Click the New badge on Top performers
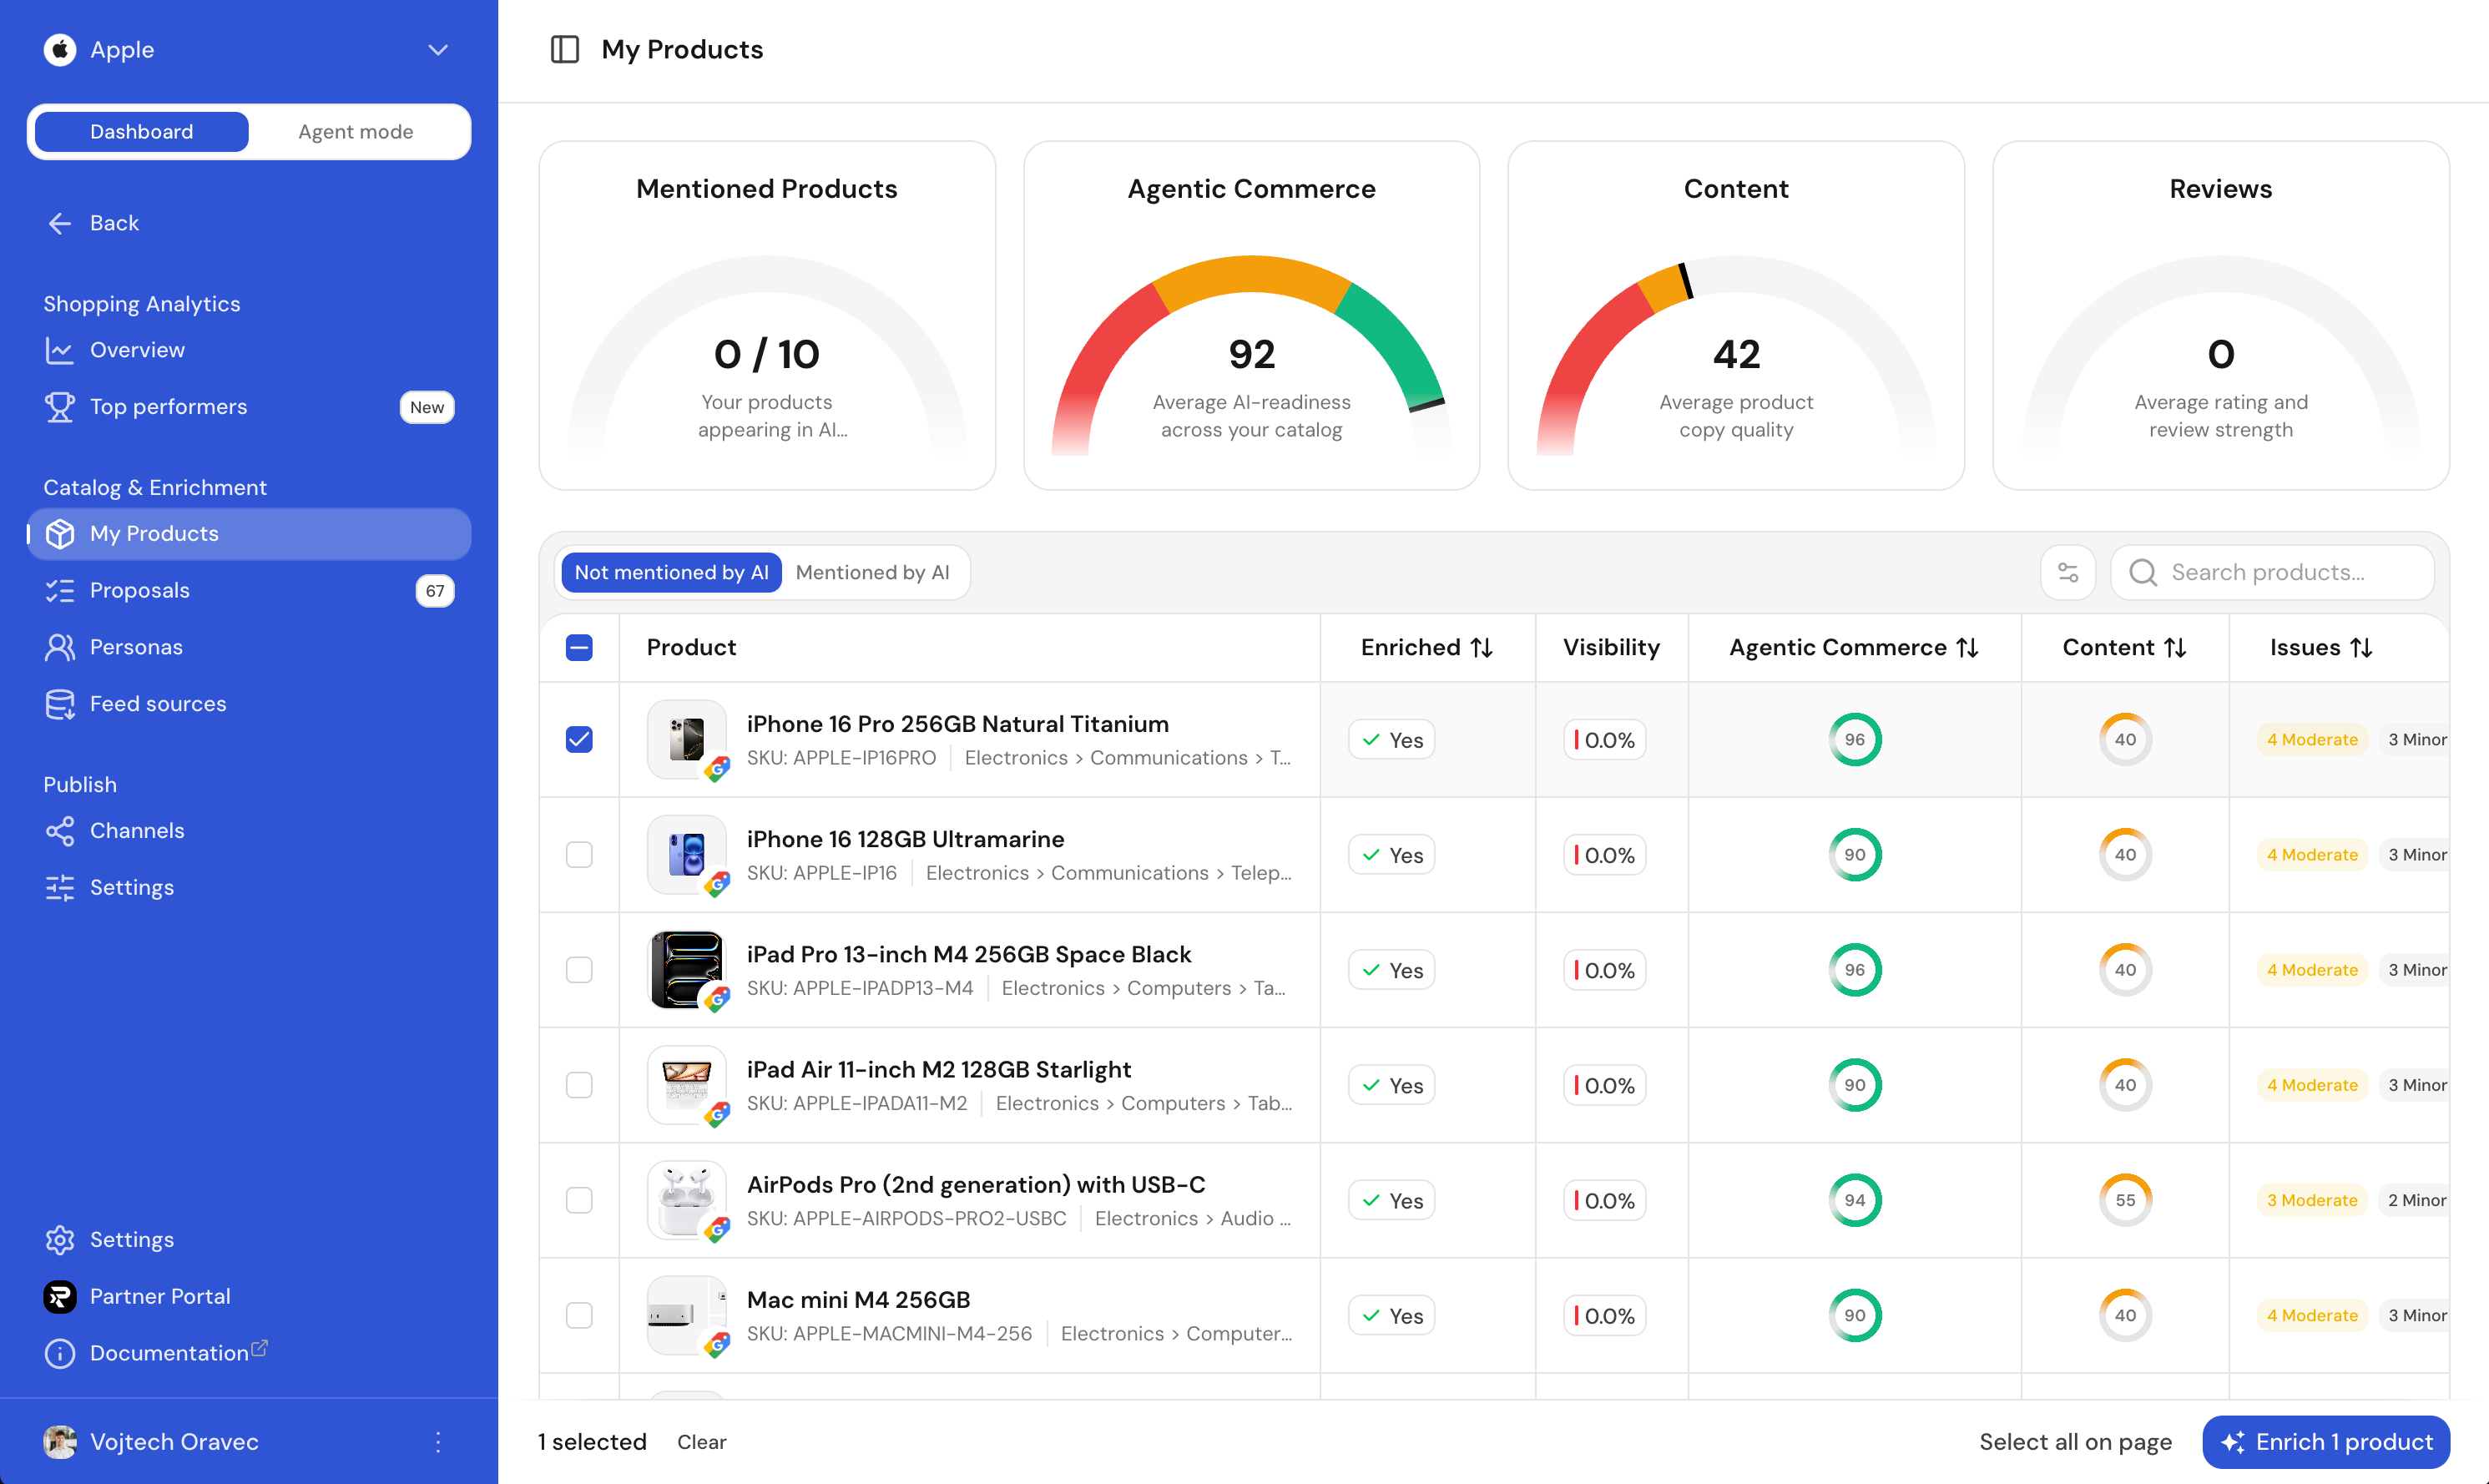Screen dimensions: 2489x1484 pyautogui.click(x=427, y=406)
